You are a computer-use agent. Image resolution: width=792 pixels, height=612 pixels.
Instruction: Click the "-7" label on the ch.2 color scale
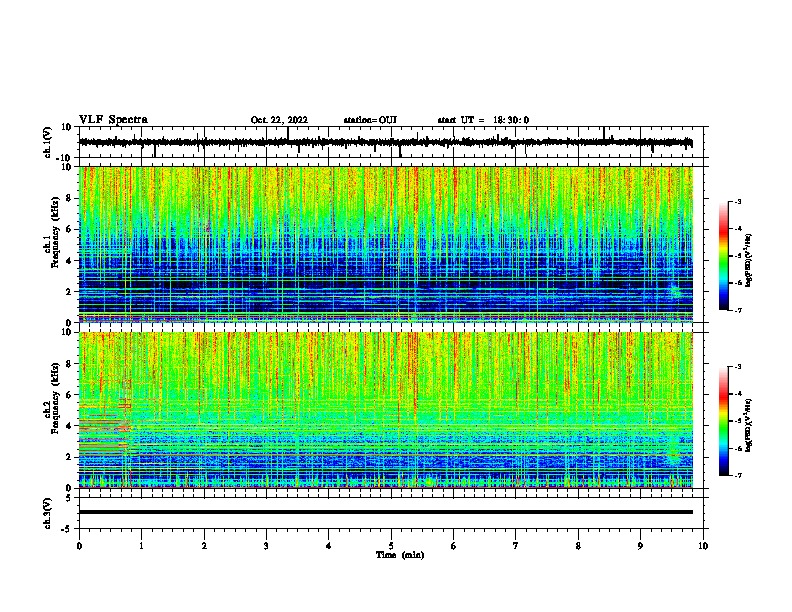click(738, 475)
